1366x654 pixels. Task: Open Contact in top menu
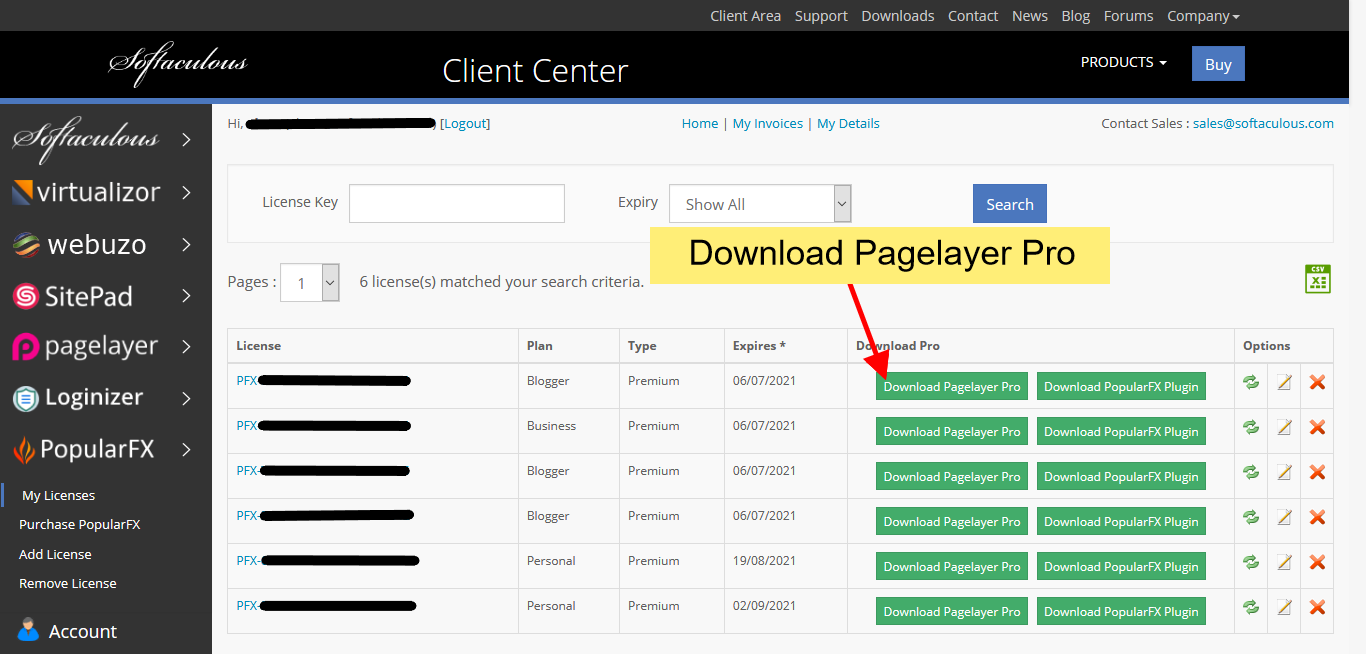coord(973,16)
